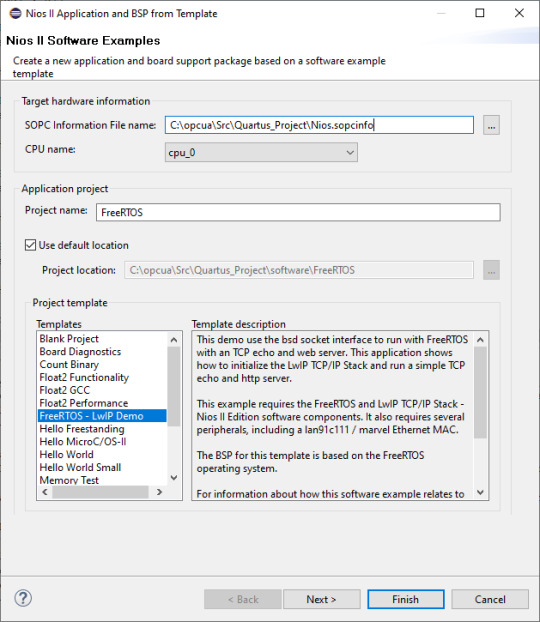Select the Hello World template

point(67,455)
